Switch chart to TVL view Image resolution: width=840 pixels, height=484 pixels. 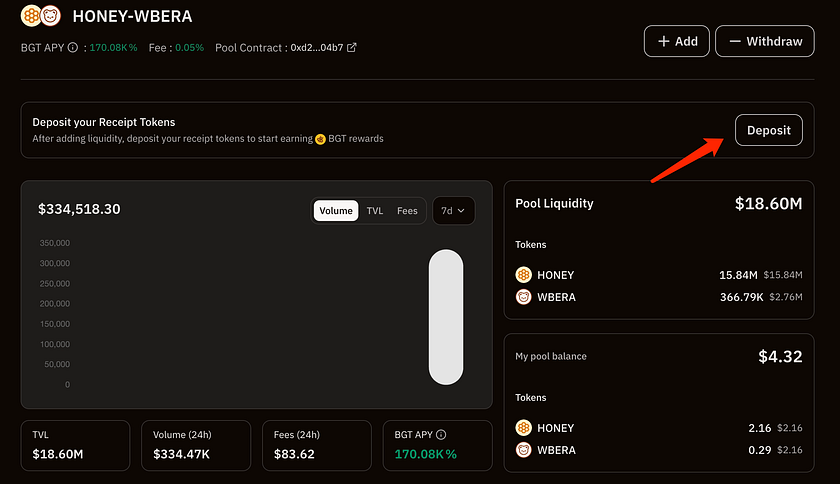374,211
